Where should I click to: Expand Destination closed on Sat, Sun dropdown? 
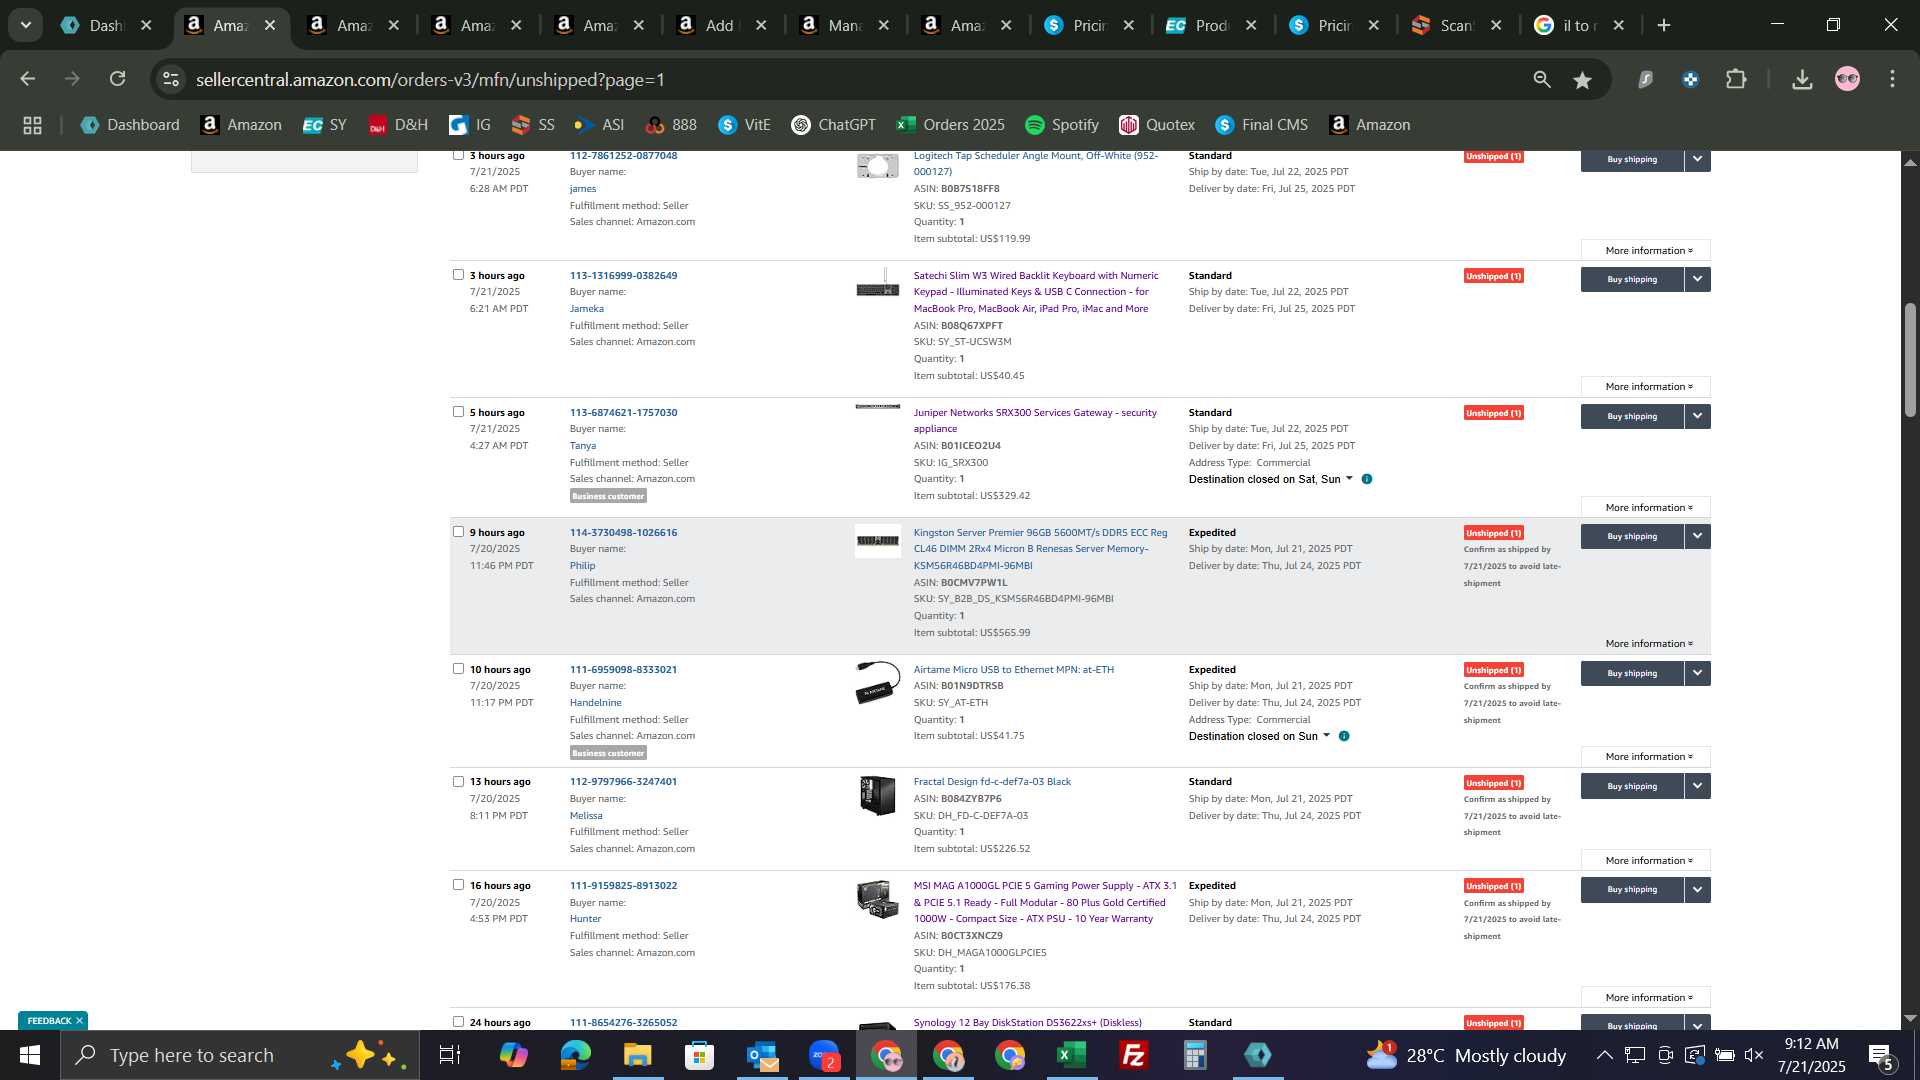[x=1349, y=479]
